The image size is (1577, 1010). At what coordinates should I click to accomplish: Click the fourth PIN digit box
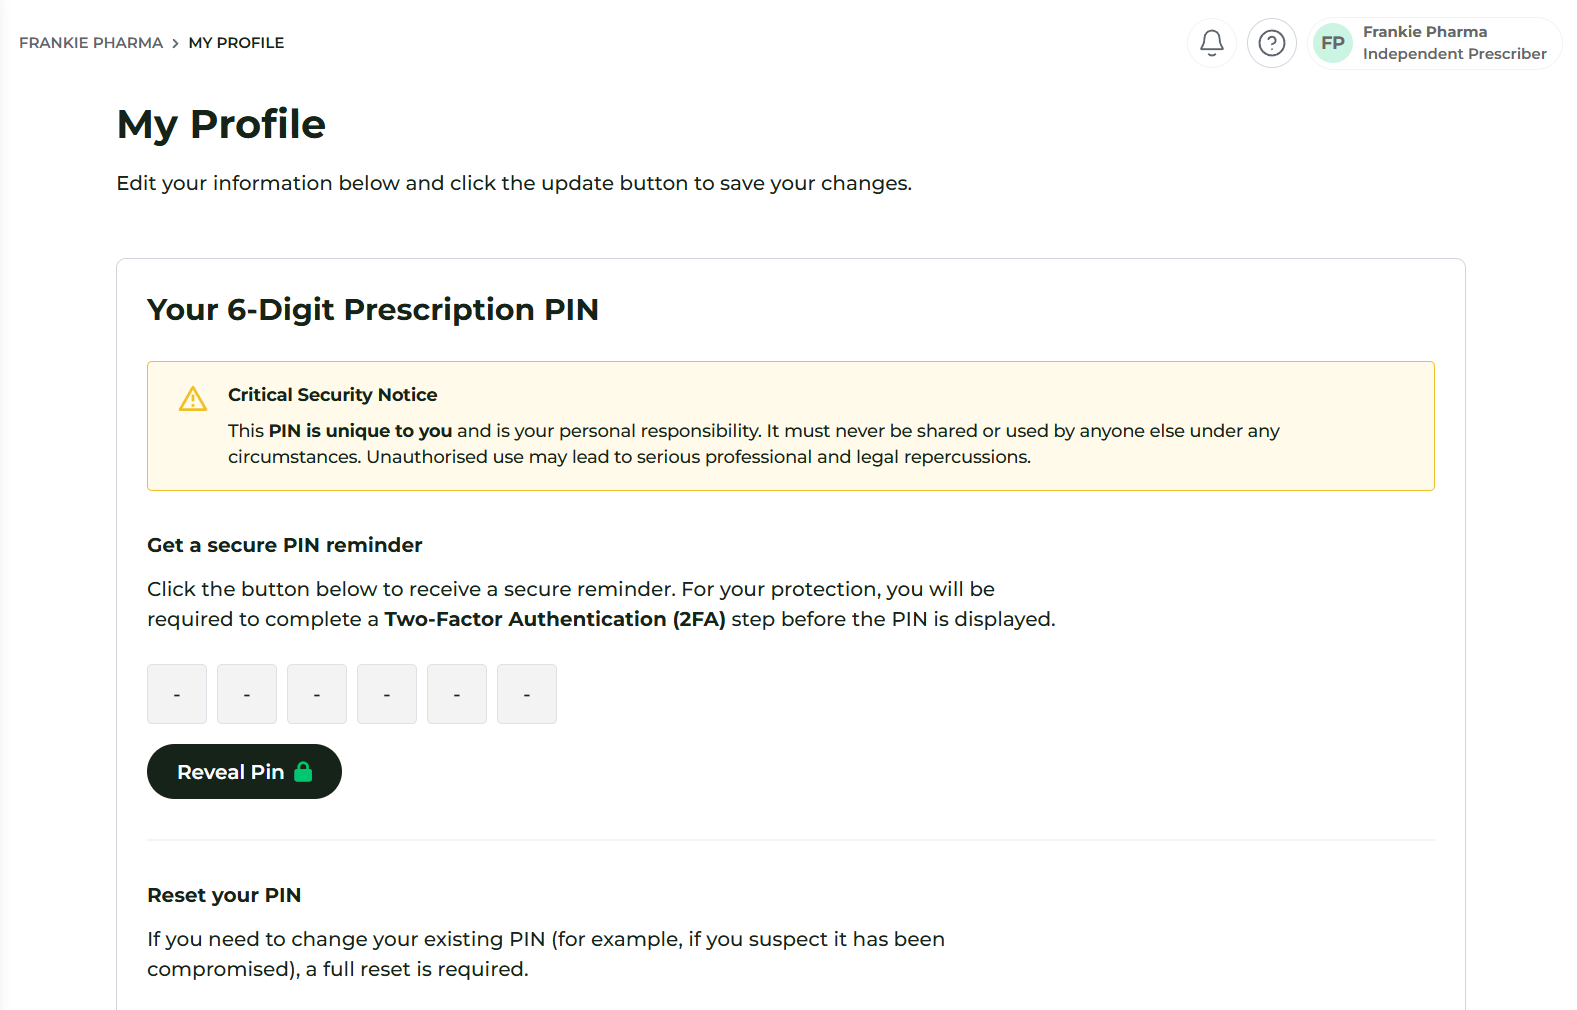coord(387,694)
